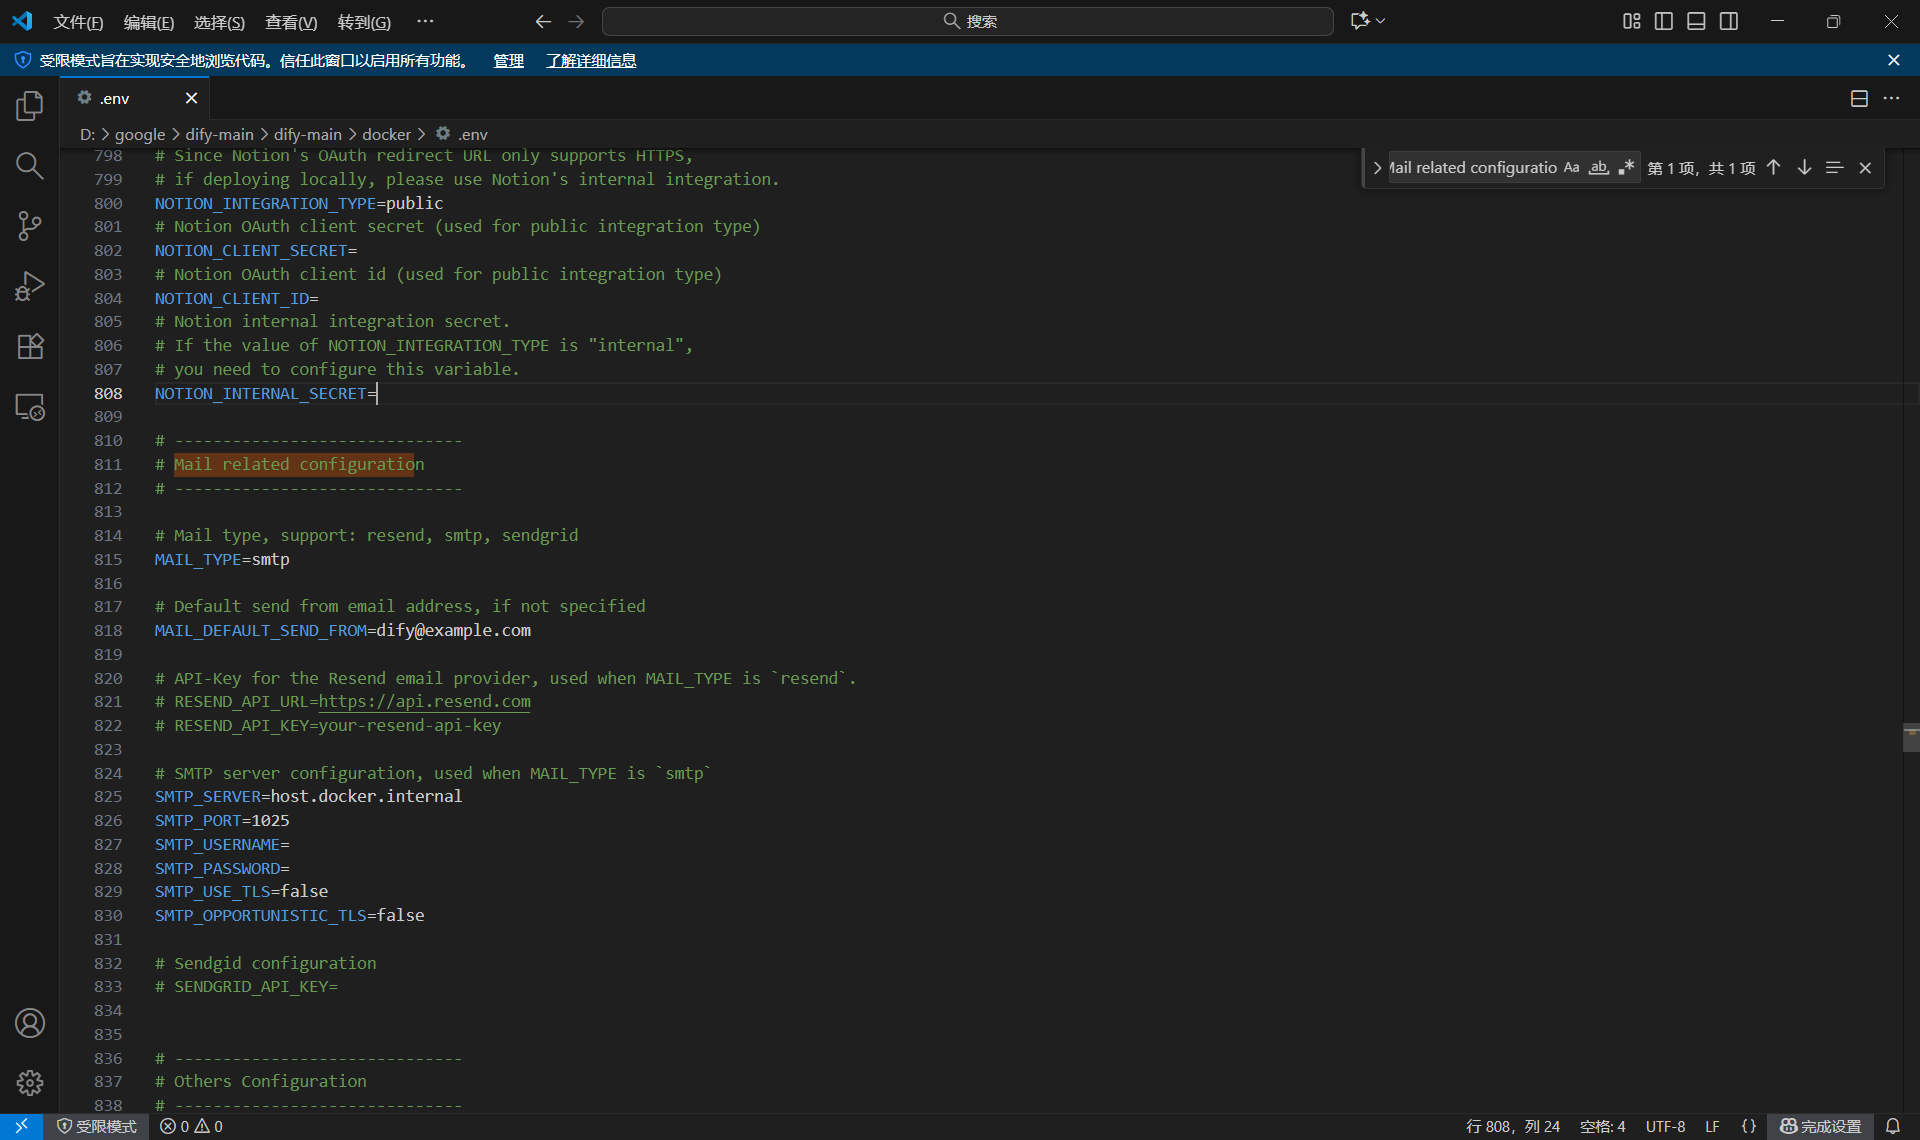Open the 文件(F) menu
Screen dimensions: 1920x1140
click(78, 22)
